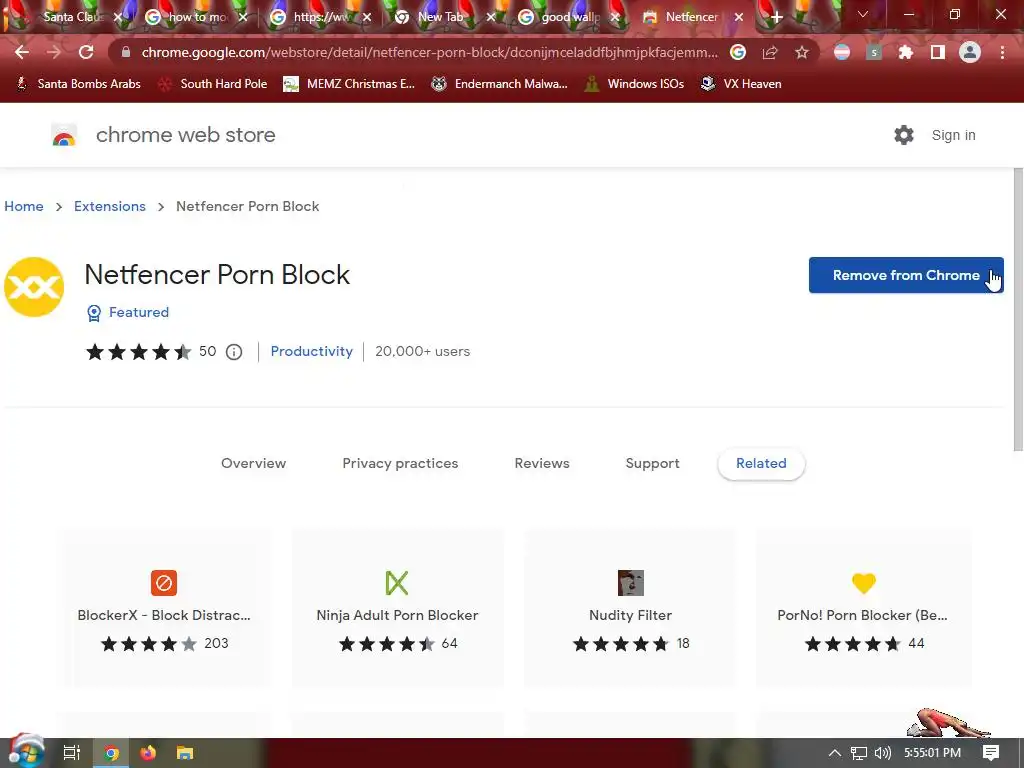This screenshot has height=768, width=1024.
Task: Open the tab search chevron in title bar
Action: click(x=863, y=14)
